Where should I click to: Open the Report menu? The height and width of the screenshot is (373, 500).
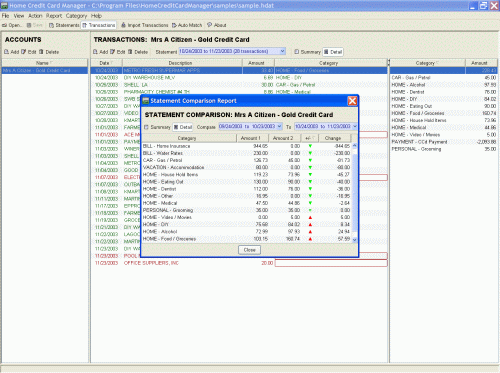click(x=54, y=16)
